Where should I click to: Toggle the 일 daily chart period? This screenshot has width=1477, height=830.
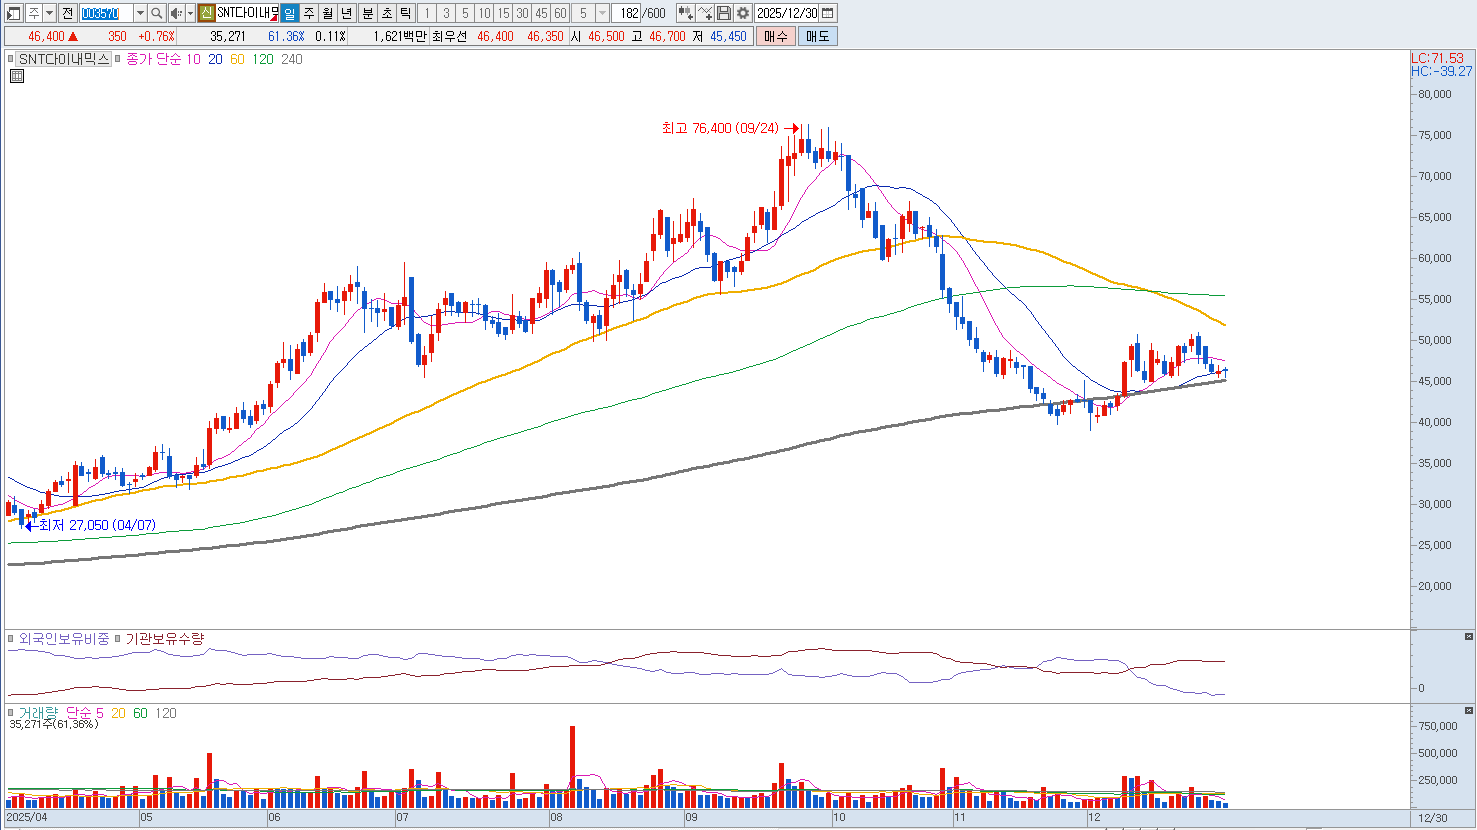tap(289, 13)
